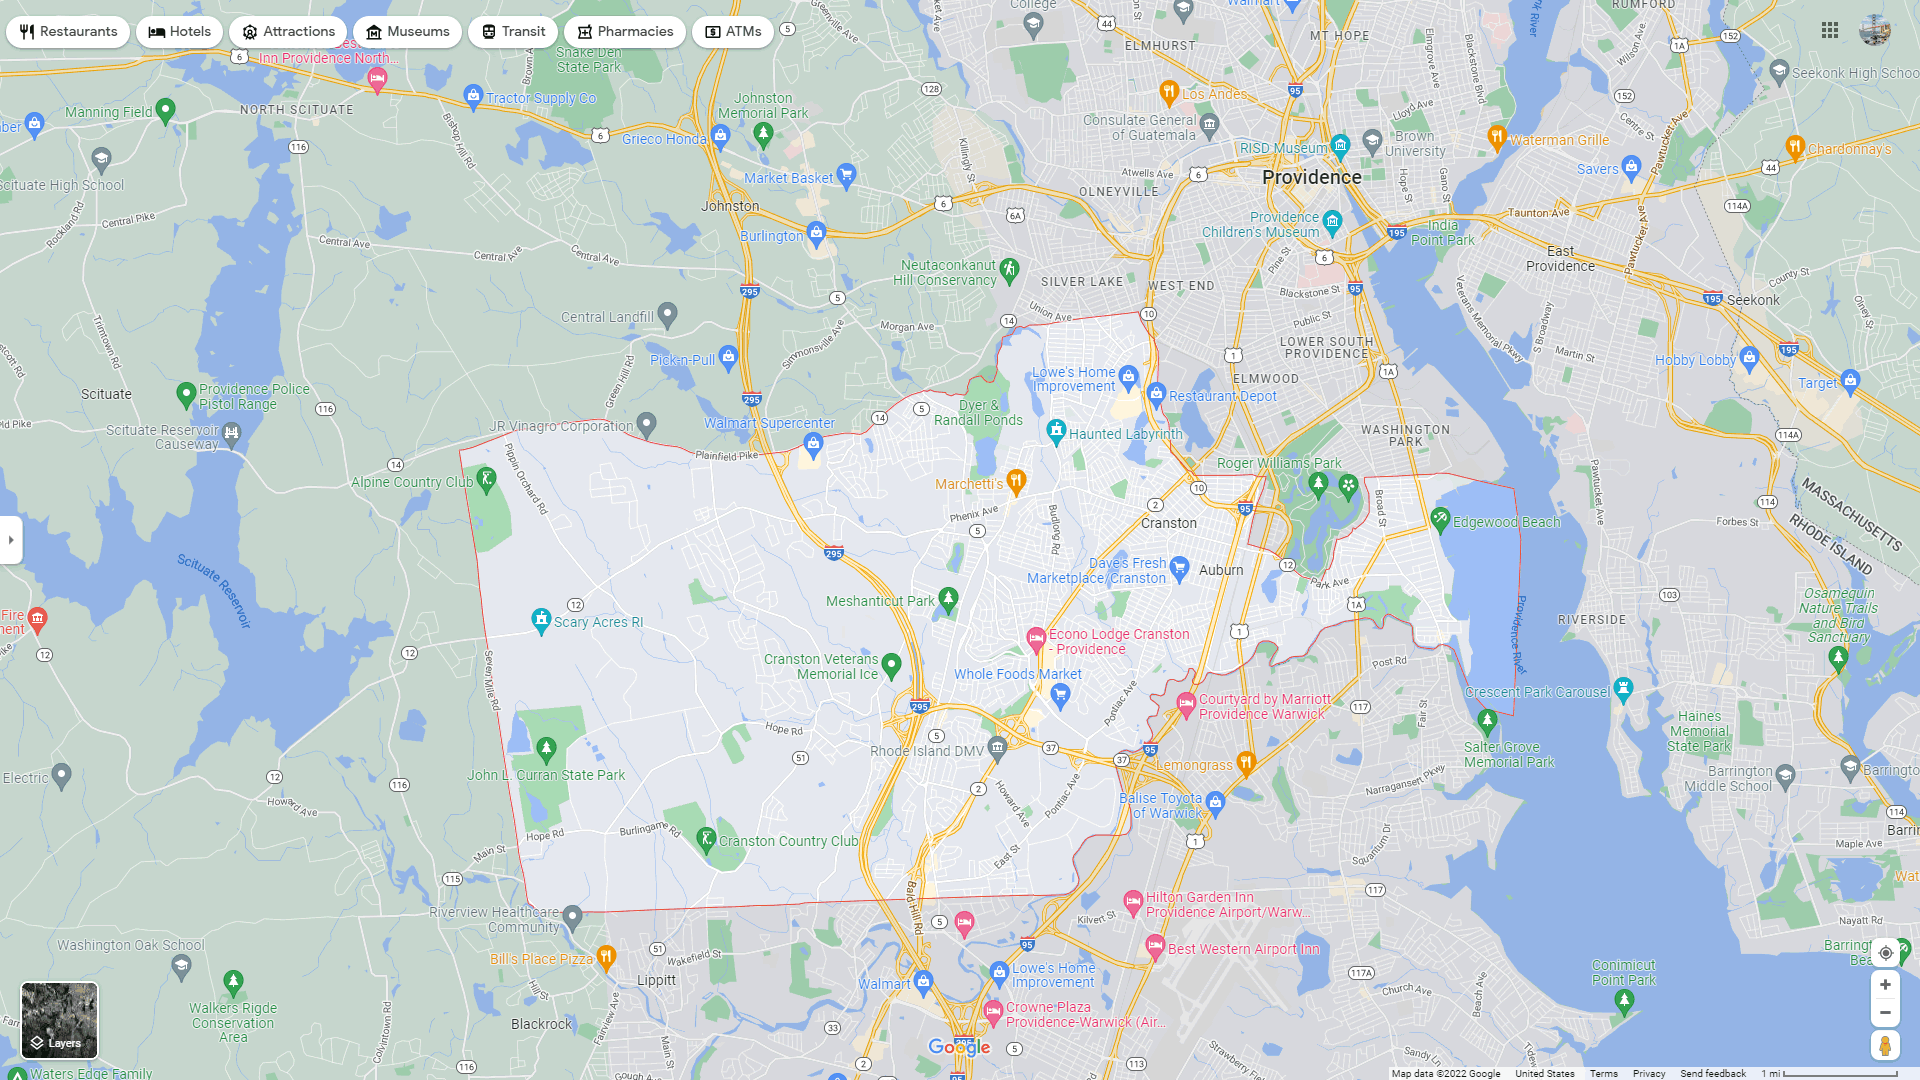
Task: Select Crescent Park Carousel marker
Action: click(1623, 689)
